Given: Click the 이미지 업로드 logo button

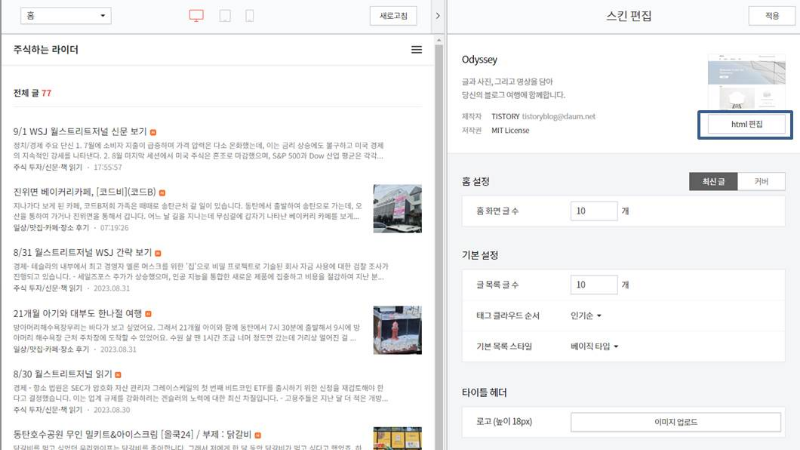Looking at the screenshot, I should 676,422.
